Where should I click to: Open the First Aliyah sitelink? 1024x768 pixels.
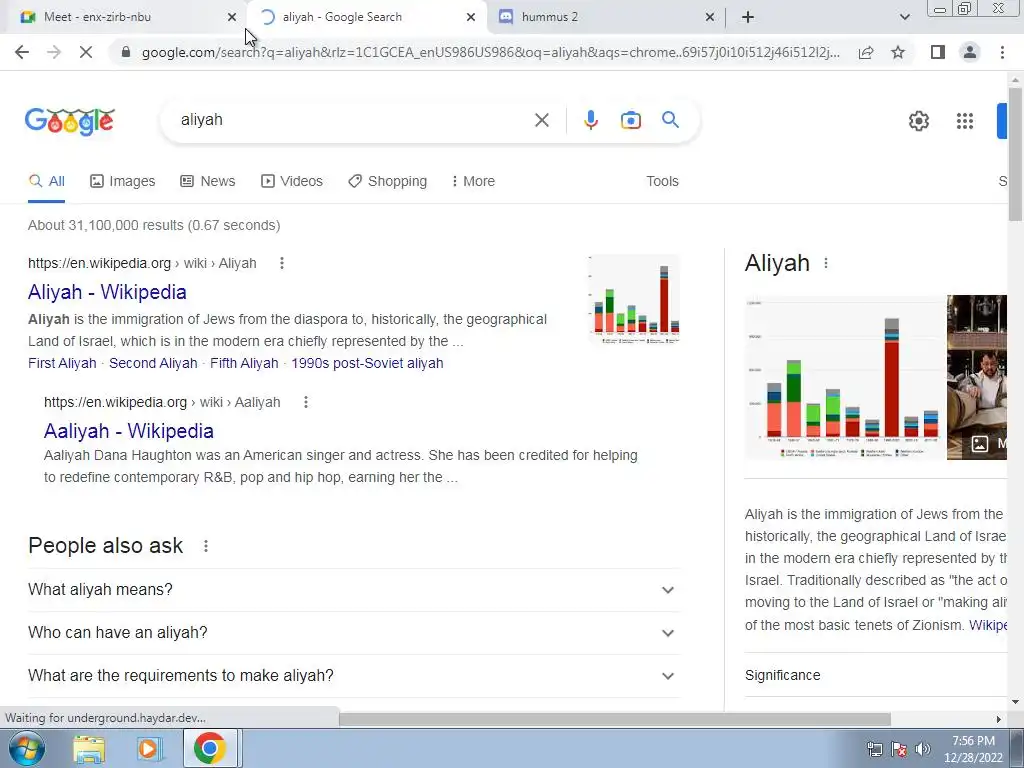(62, 363)
